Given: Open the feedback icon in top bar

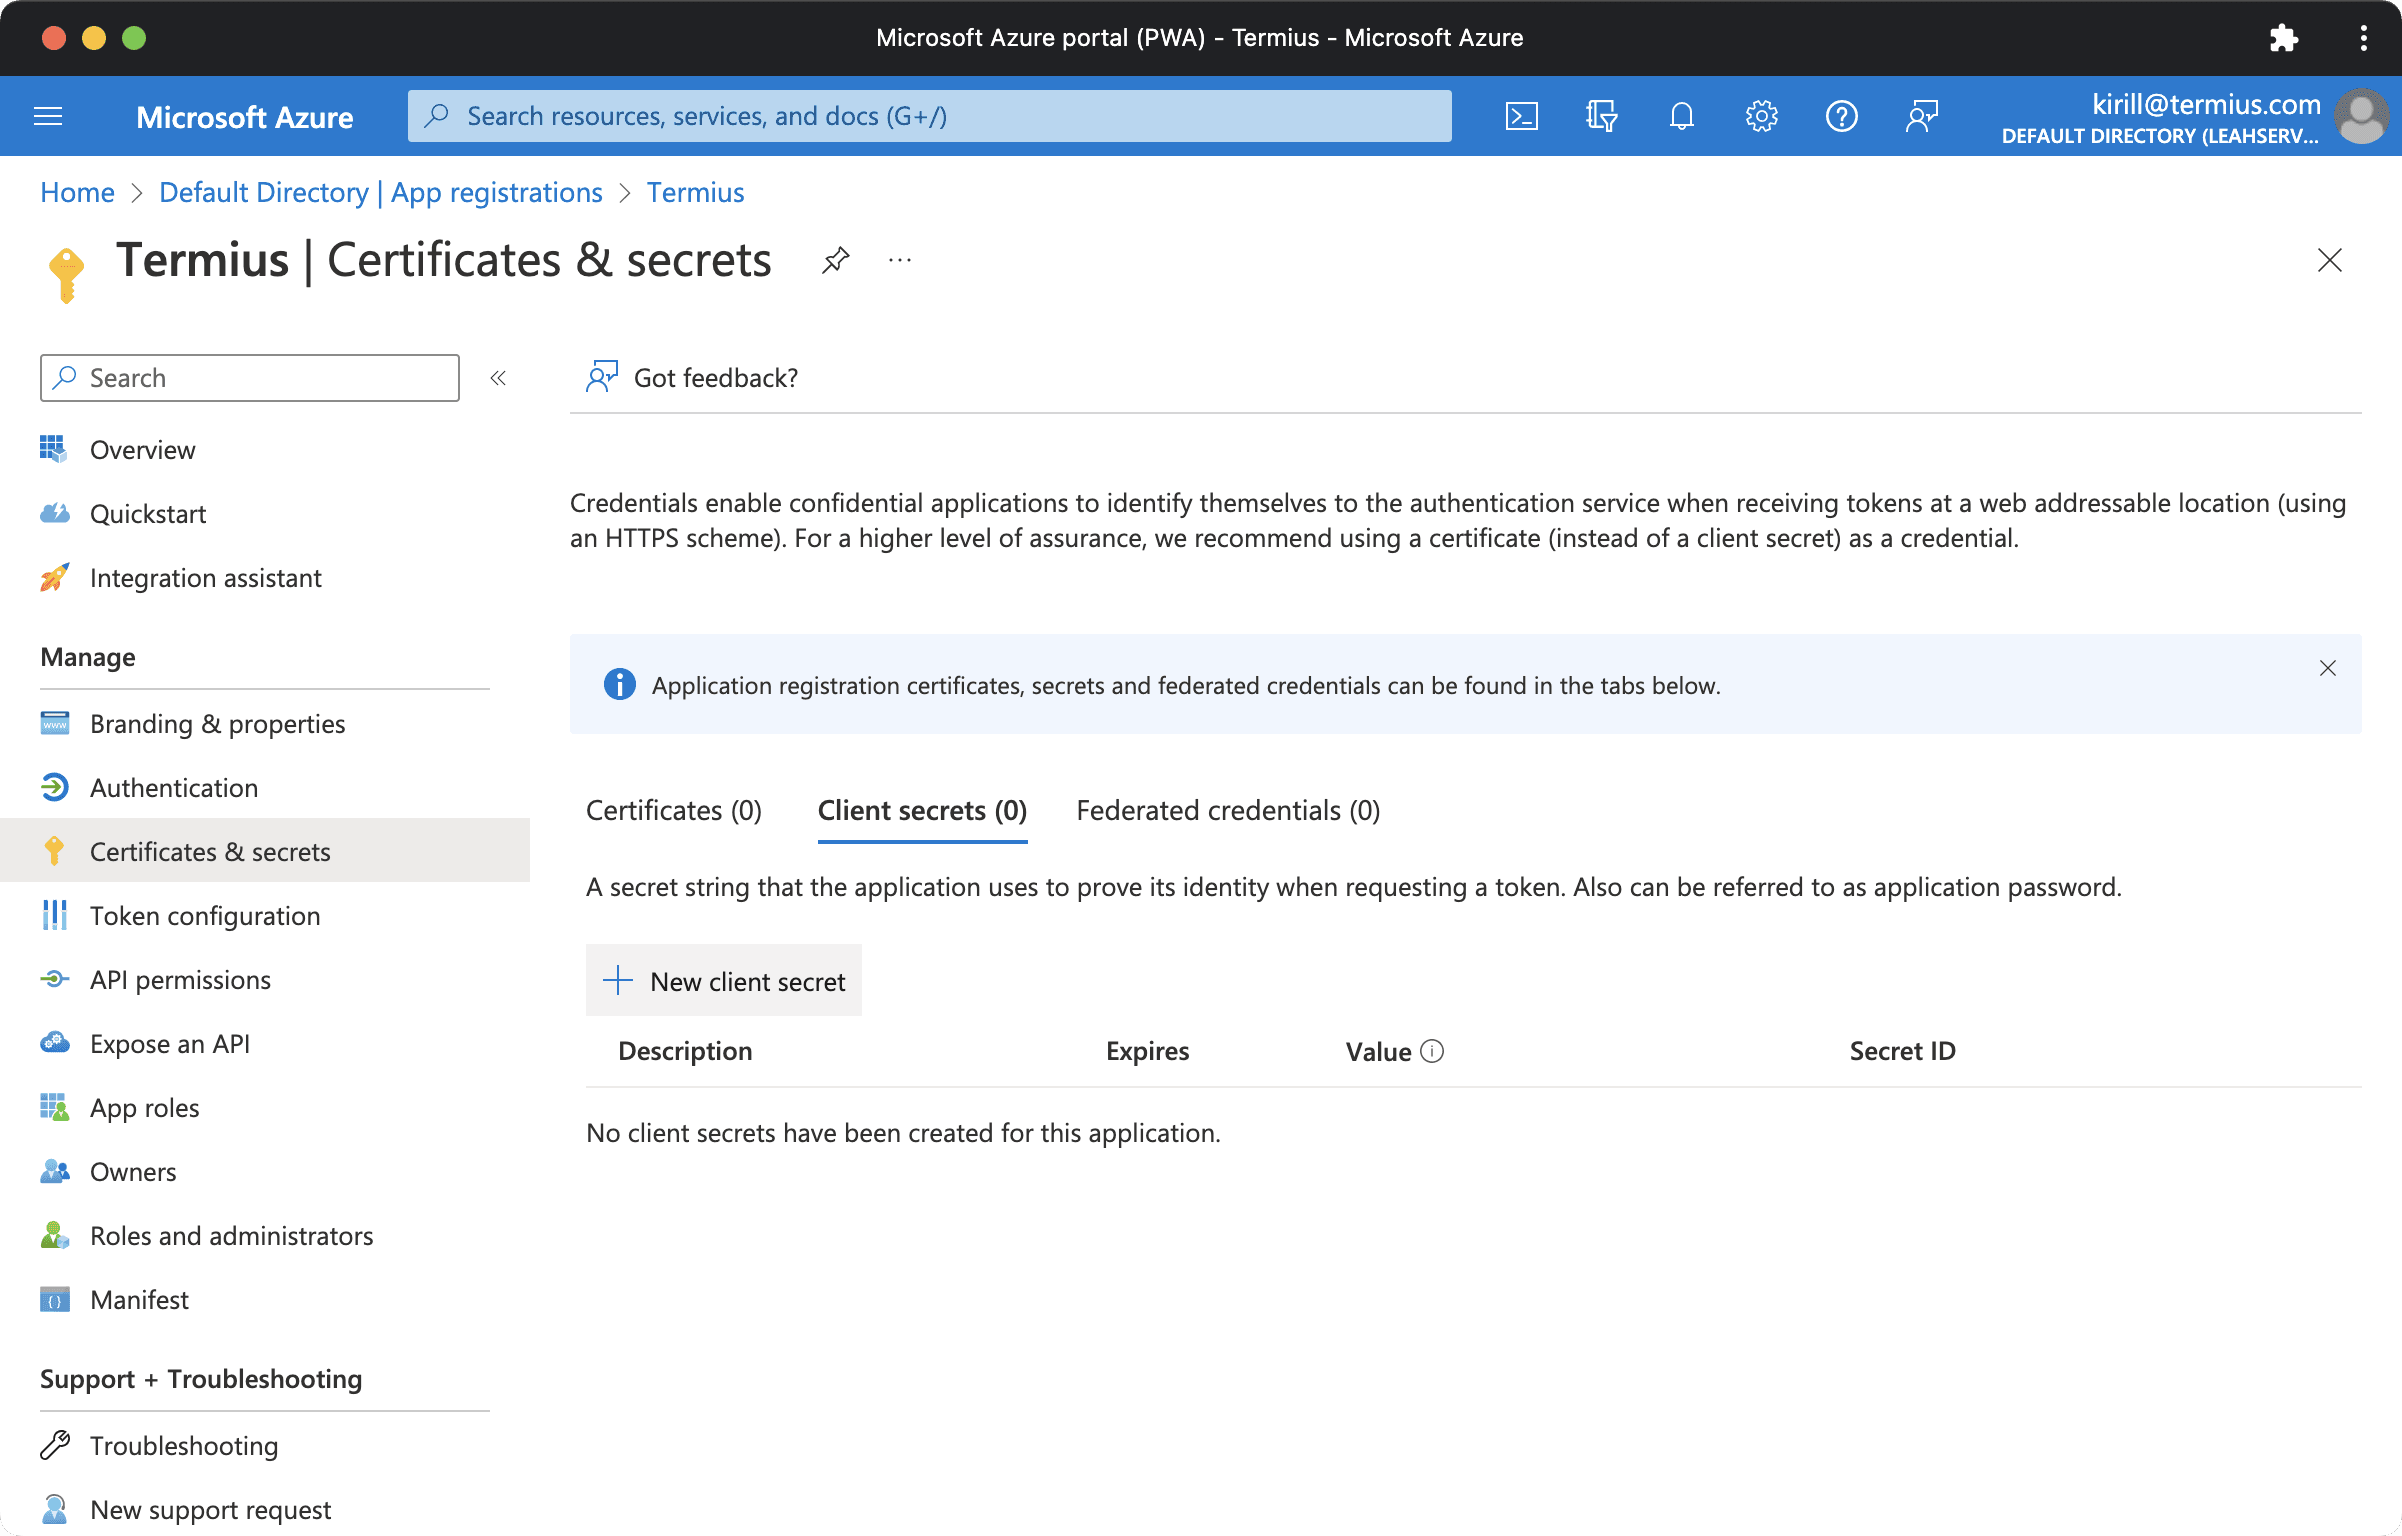Looking at the screenshot, I should pos(1921,117).
